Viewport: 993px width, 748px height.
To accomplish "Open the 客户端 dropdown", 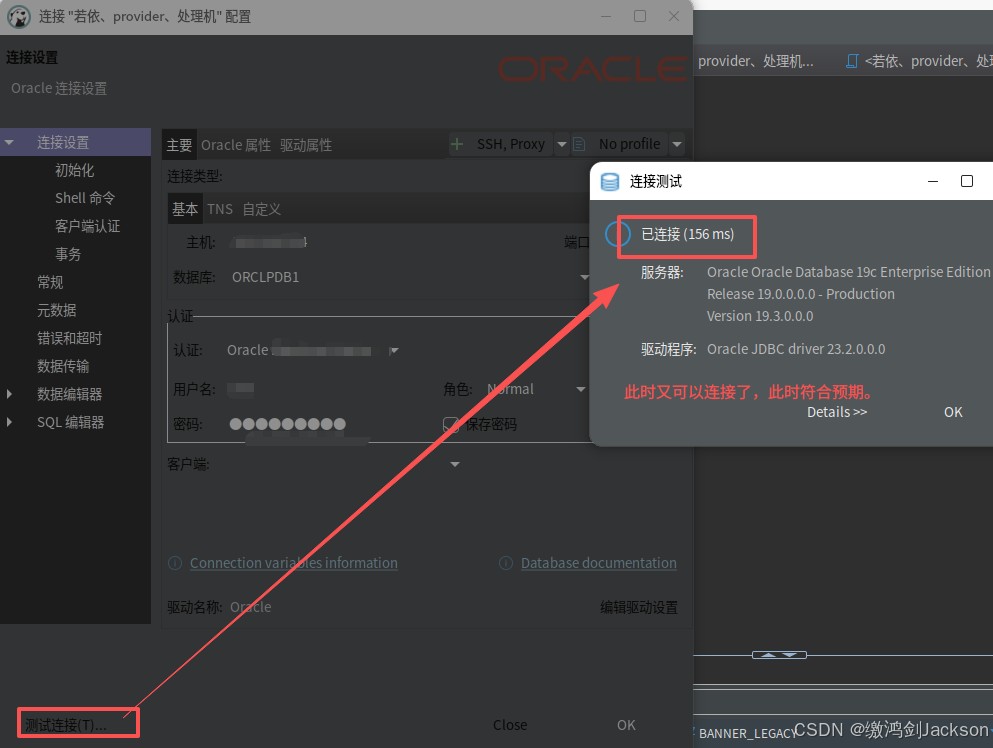I will [455, 464].
